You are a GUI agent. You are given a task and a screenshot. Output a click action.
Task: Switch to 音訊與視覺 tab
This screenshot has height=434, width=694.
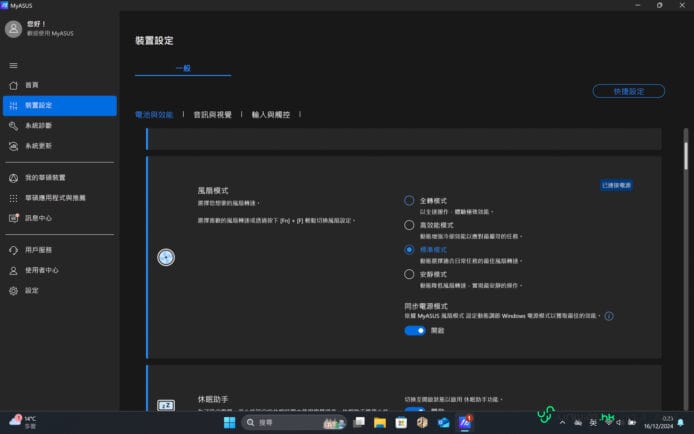212,115
